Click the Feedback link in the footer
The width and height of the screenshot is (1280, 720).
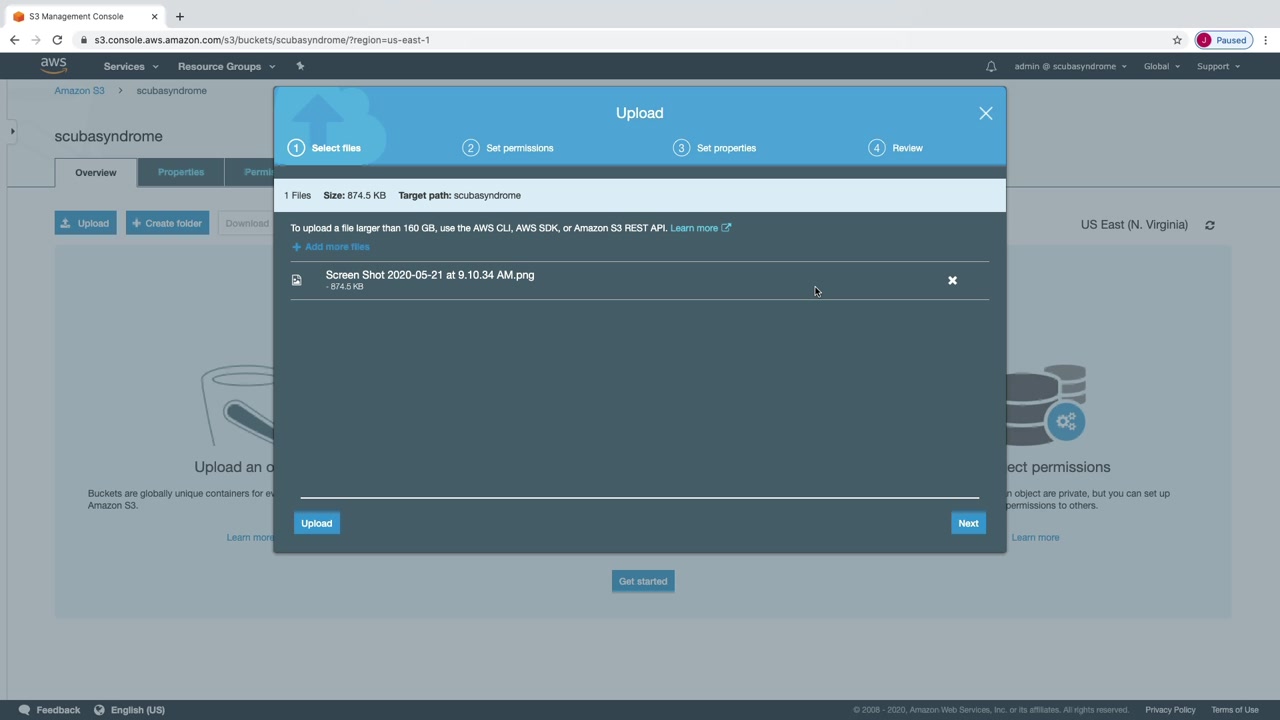click(58, 710)
